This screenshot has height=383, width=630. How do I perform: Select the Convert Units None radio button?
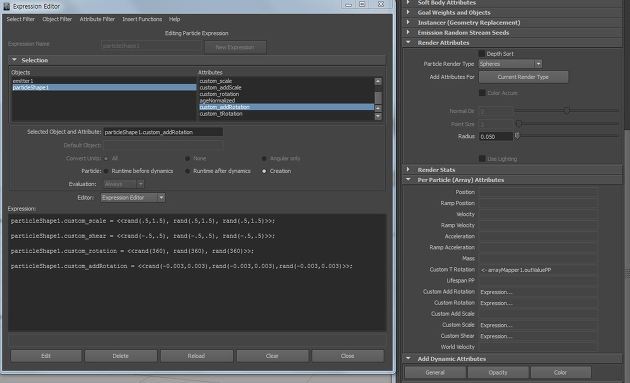click(187, 158)
